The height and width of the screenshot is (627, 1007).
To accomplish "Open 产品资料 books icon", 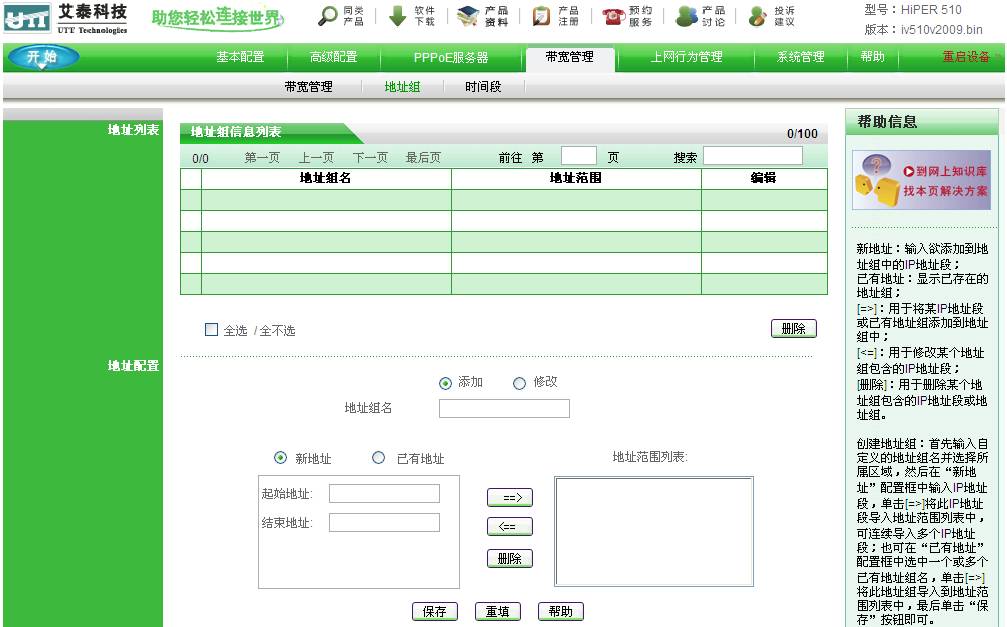I will (x=468, y=16).
